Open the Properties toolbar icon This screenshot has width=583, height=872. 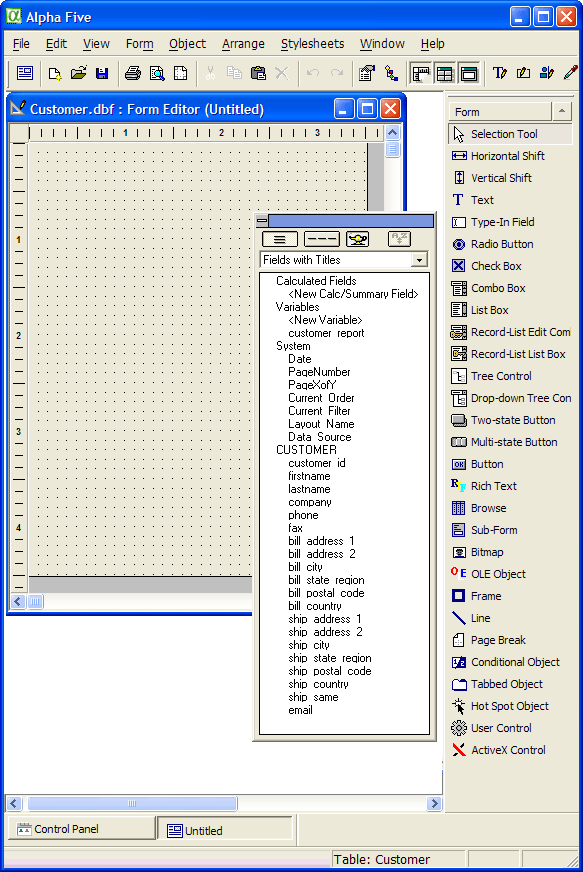tap(367, 73)
